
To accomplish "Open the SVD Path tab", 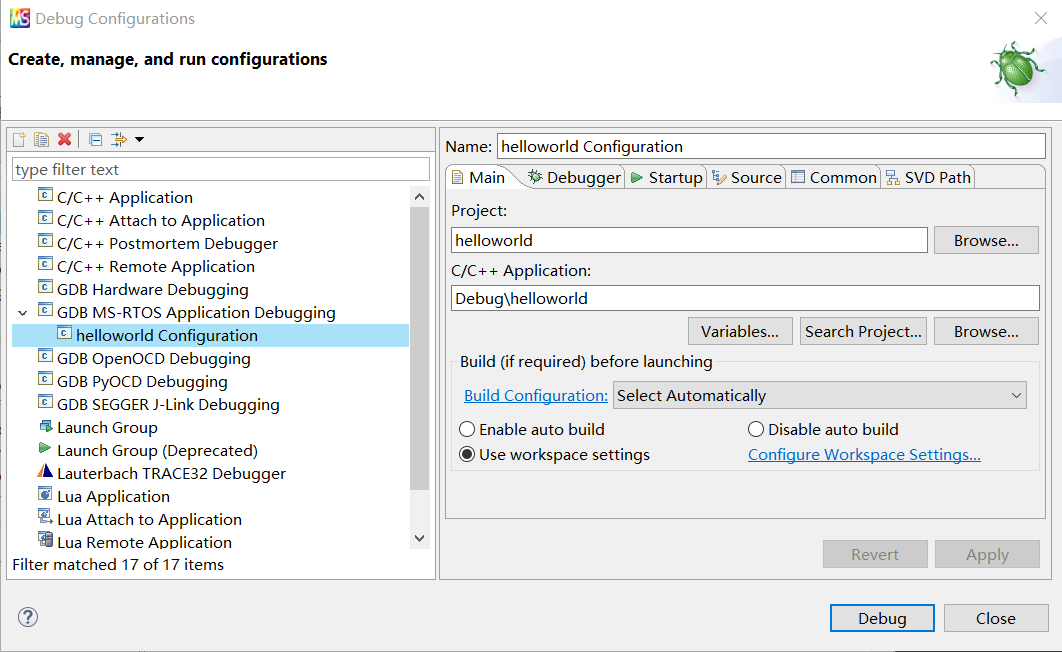I will [x=928, y=178].
